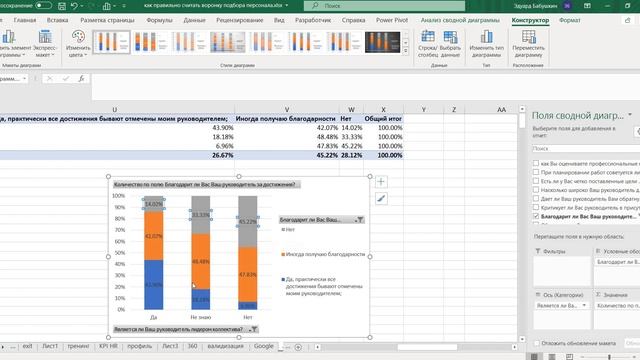Click the insert function fx icon
Image resolution: width=640 pixels, height=360 pixels.
point(81,78)
